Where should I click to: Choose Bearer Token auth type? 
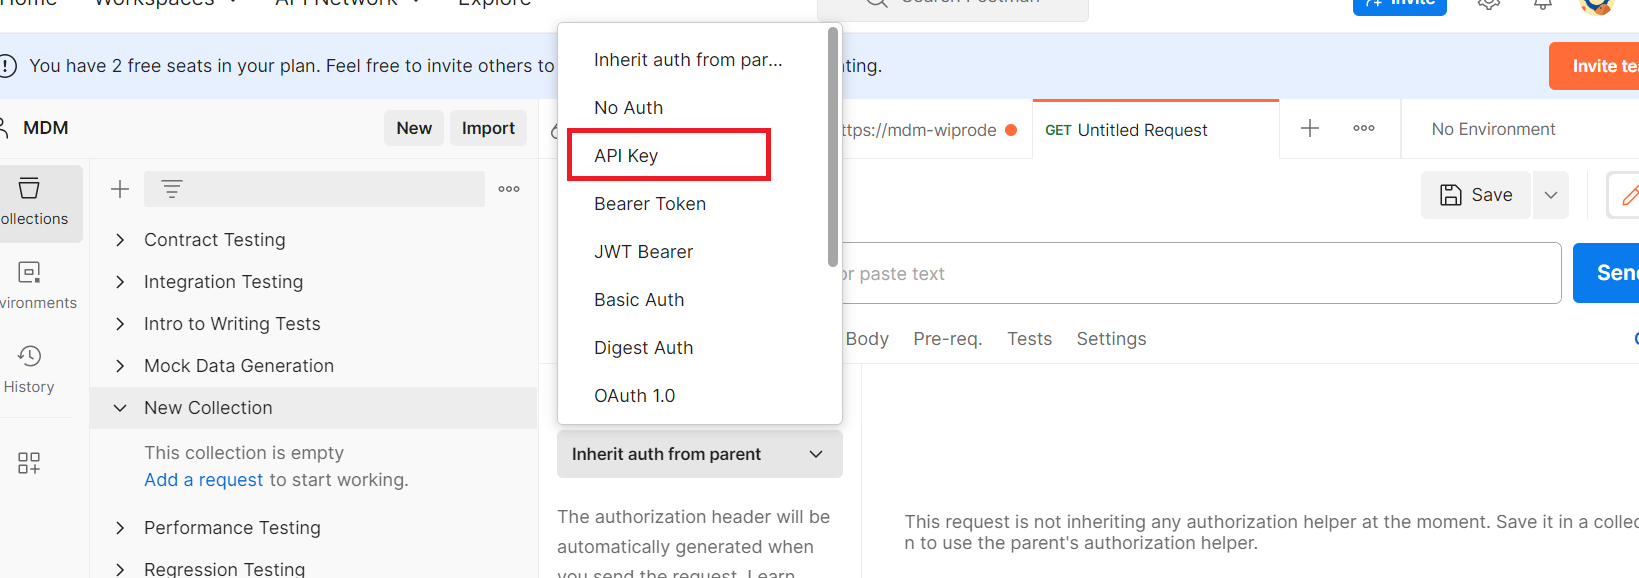(650, 204)
